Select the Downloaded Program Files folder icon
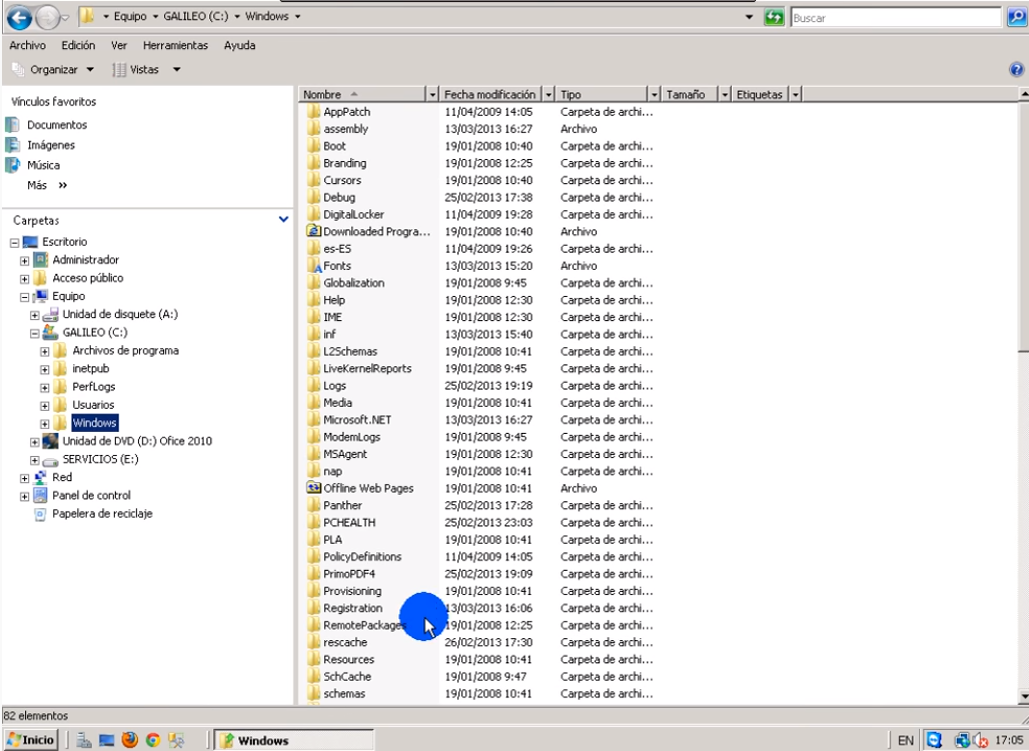The width and height of the screenshot is (1029, 751). [314, 231]
